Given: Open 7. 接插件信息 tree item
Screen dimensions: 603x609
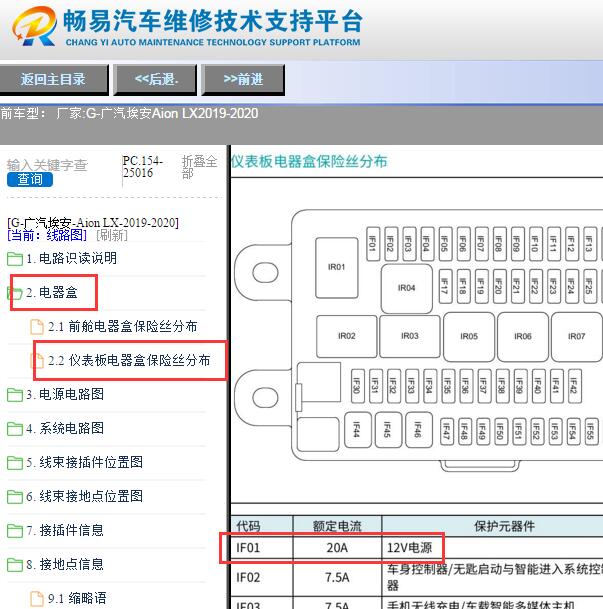Looking at the screenshot, I should pyautogui.click(x=65, y=530).
